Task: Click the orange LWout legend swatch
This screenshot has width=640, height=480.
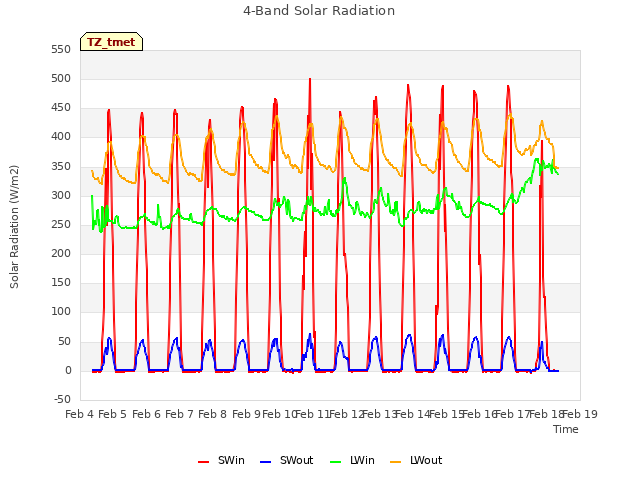Action: pyautogui.click(x=396, y=462)
